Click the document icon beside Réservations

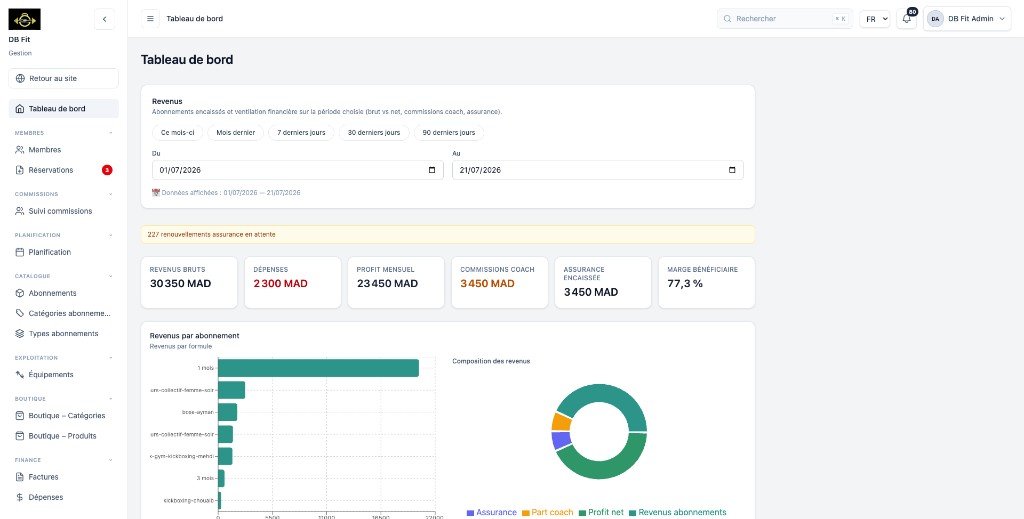point(20,170)
